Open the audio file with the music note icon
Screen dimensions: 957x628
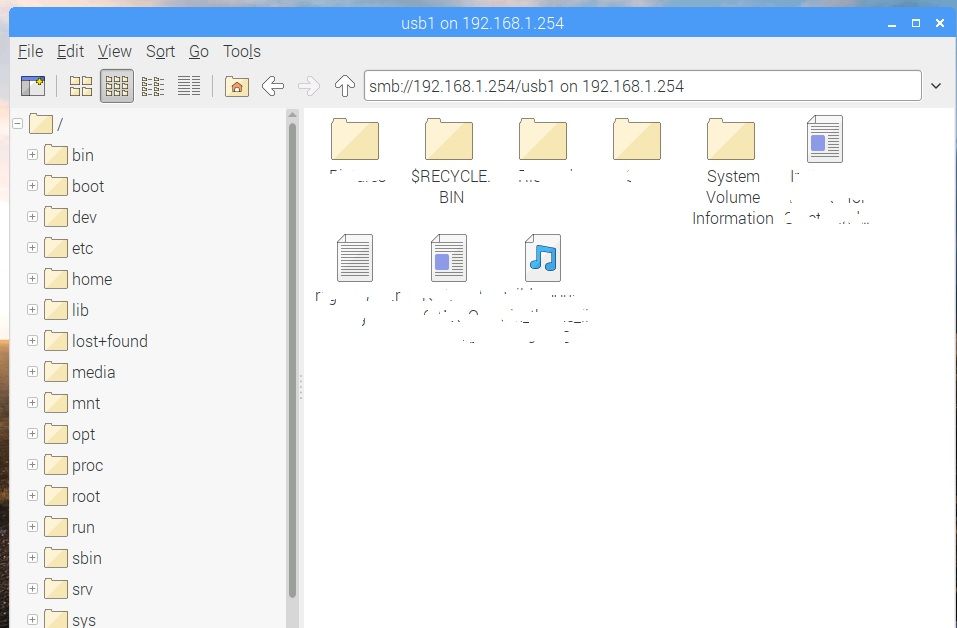coord(541,258)
